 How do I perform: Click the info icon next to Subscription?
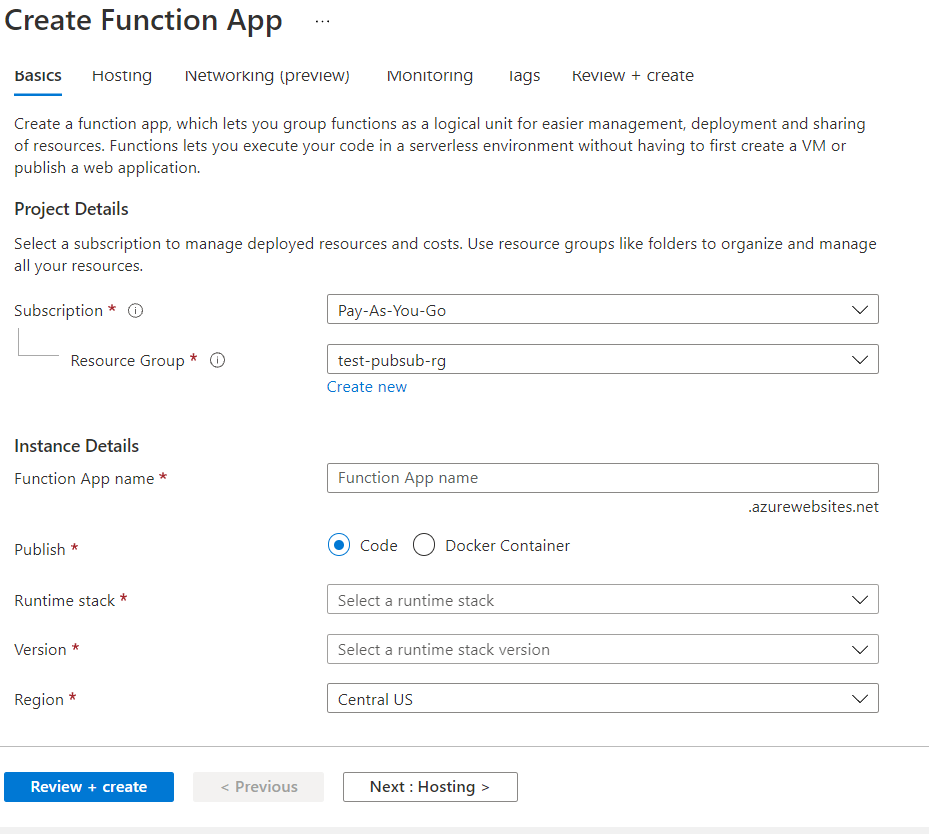(136, 311)
